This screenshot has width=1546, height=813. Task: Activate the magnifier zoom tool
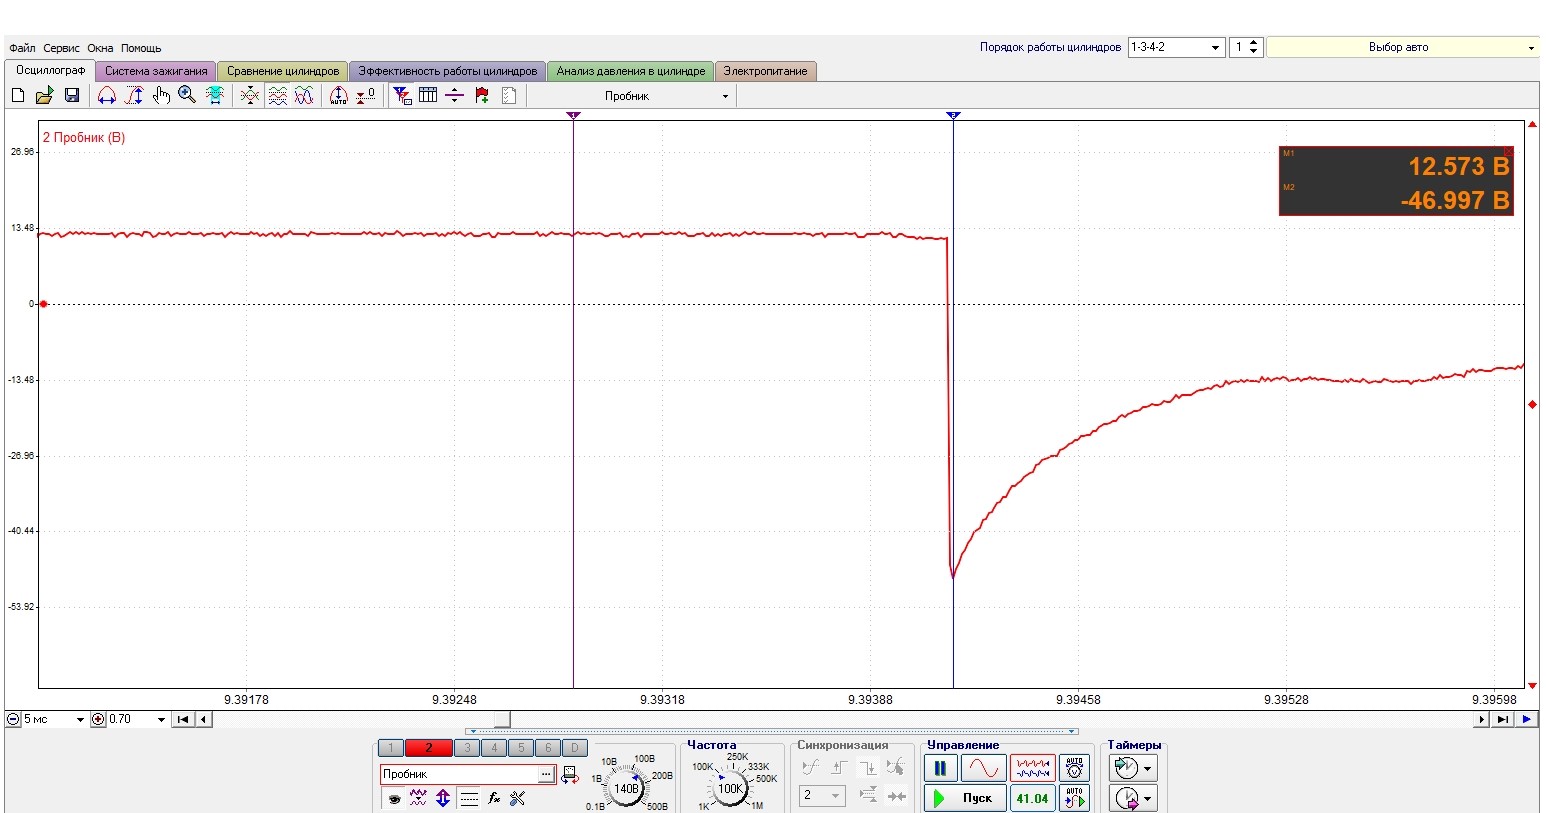click(187, 95)
